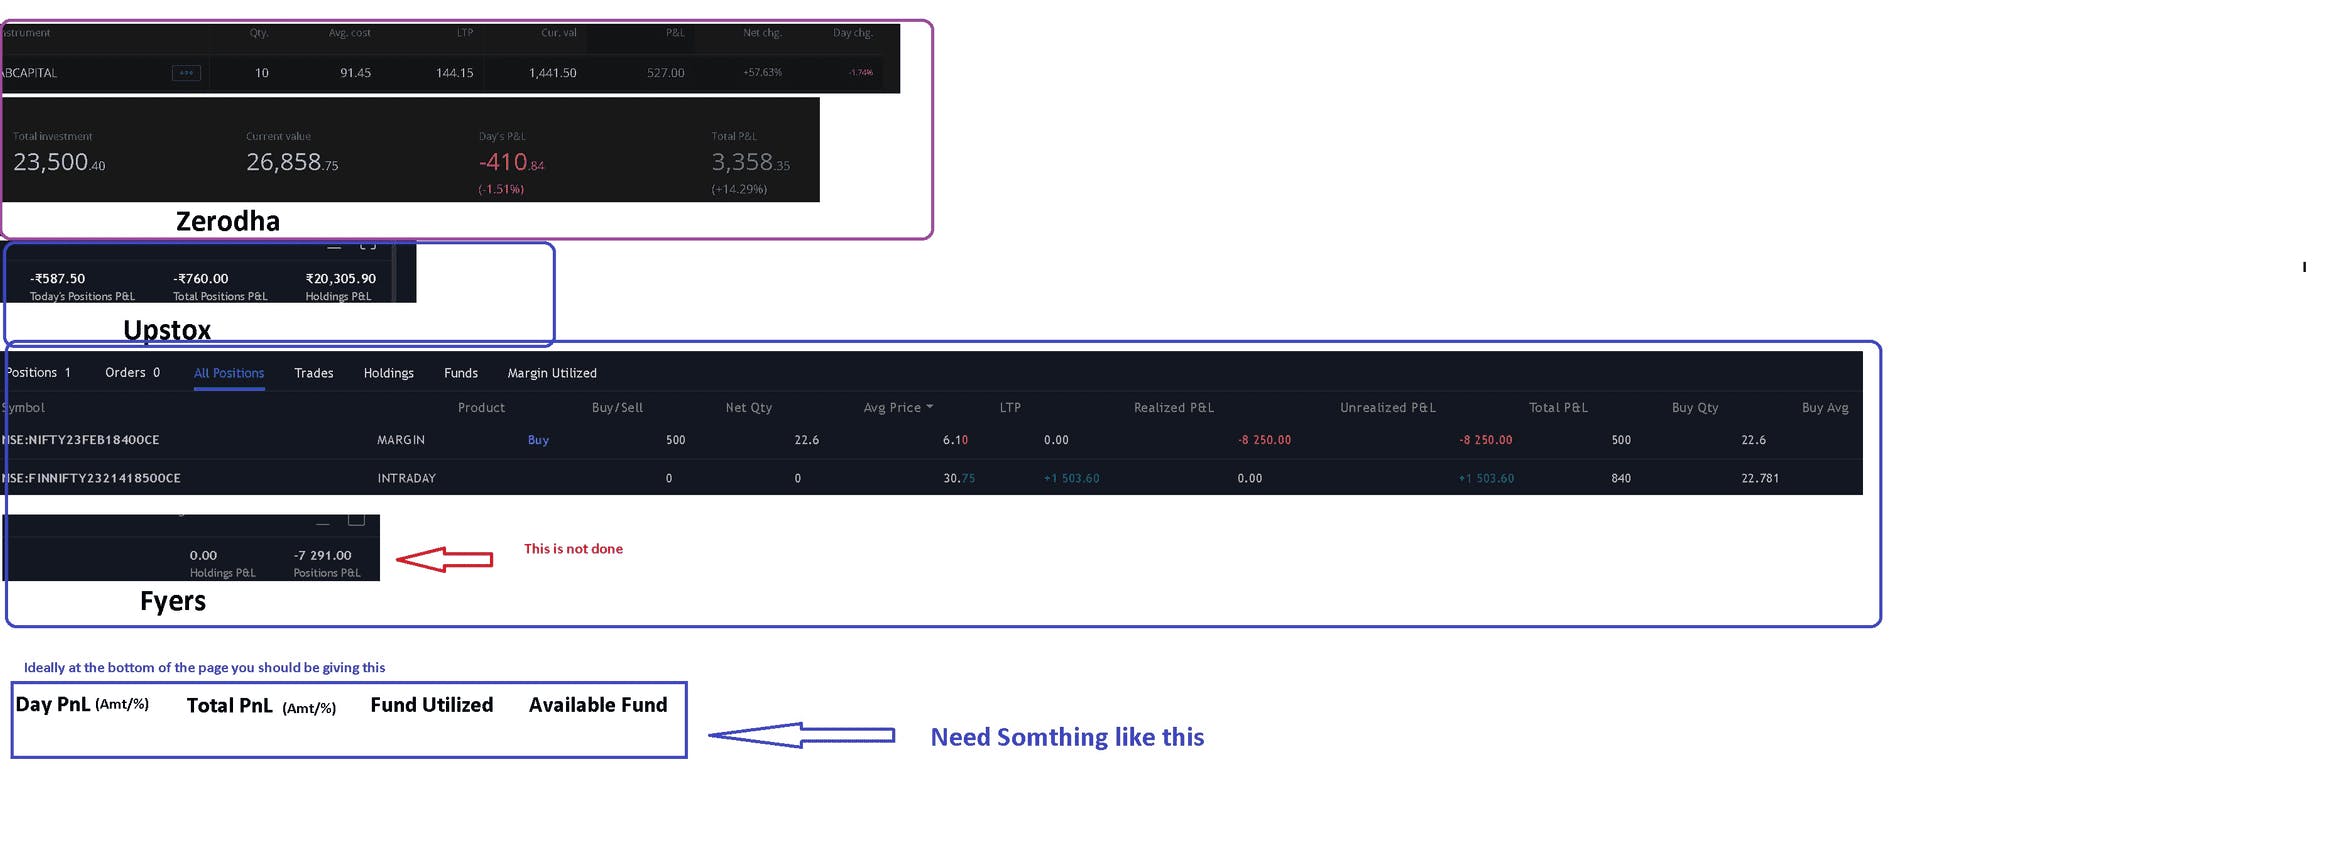Open the Avg Price column sort arrow
2340x851 pixels.
(x=930, y=407)
